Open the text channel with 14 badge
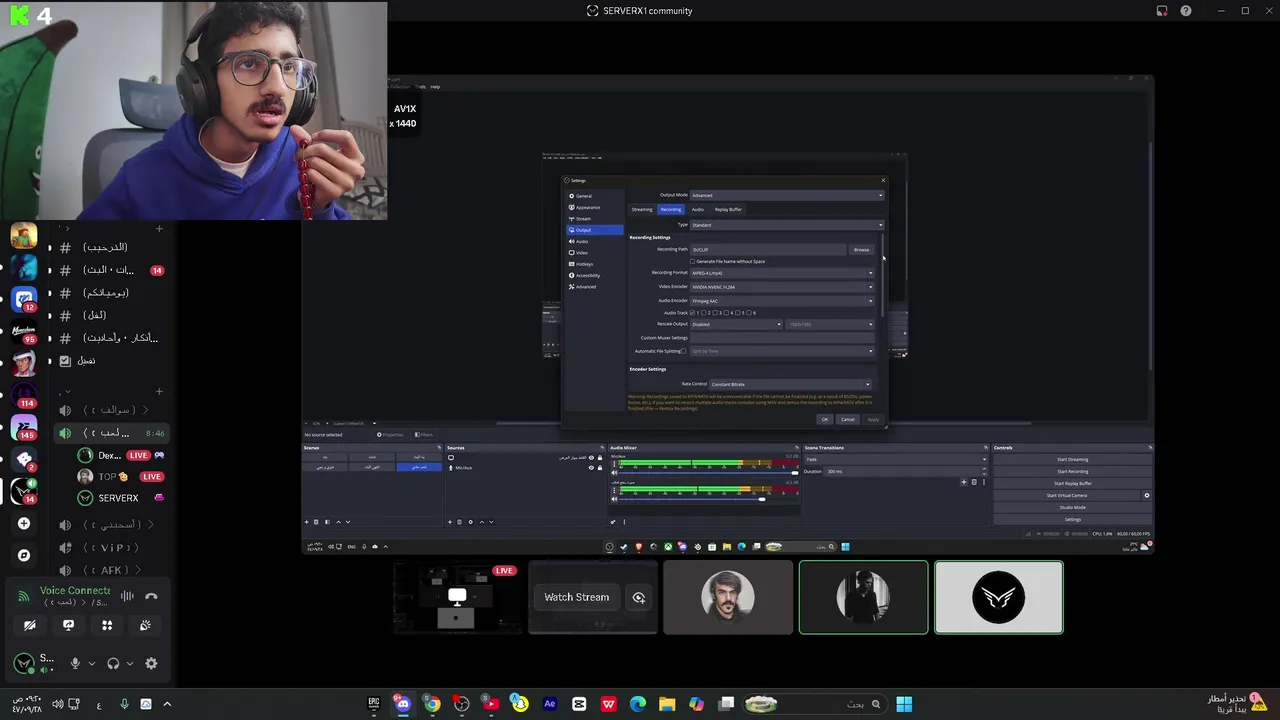Viewport: 1280px width, 720px height. click(x=108, y=270)
